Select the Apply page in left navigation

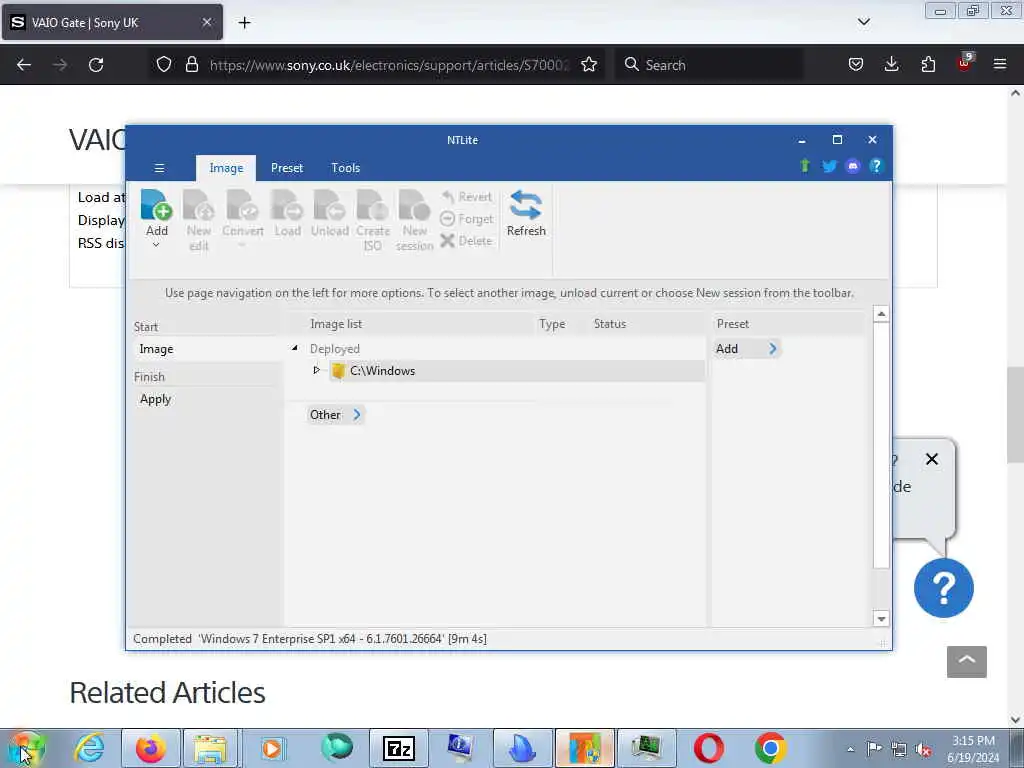click(208, 399)
